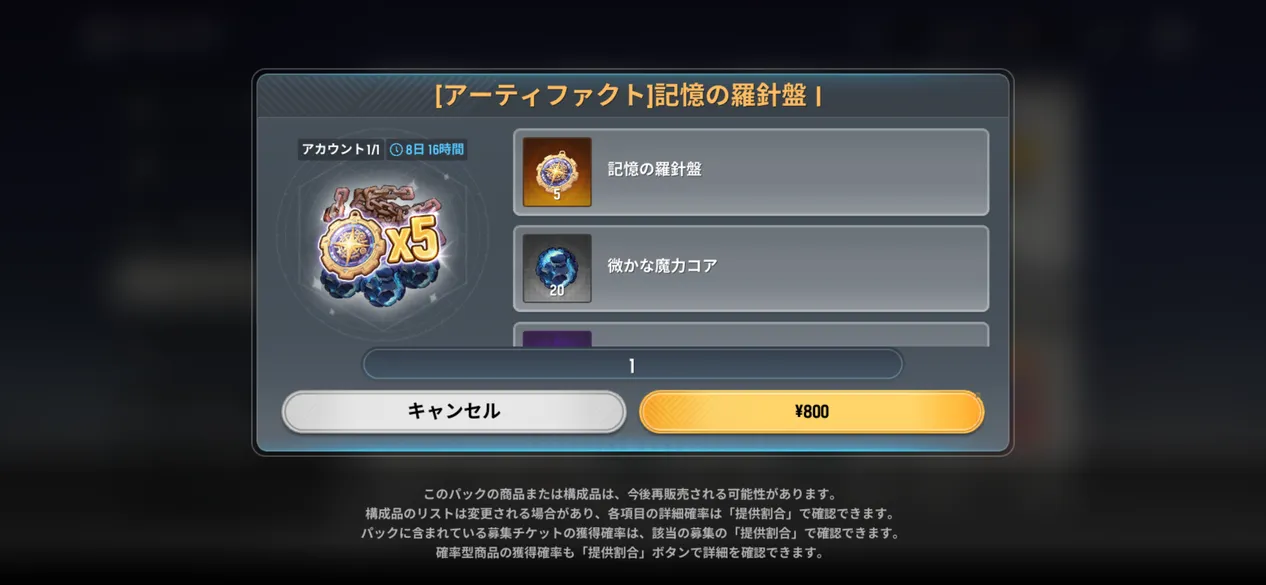Click the first disclaimer line about 再販売
The height and width of the screenshot is (585, 1266).
630,494
